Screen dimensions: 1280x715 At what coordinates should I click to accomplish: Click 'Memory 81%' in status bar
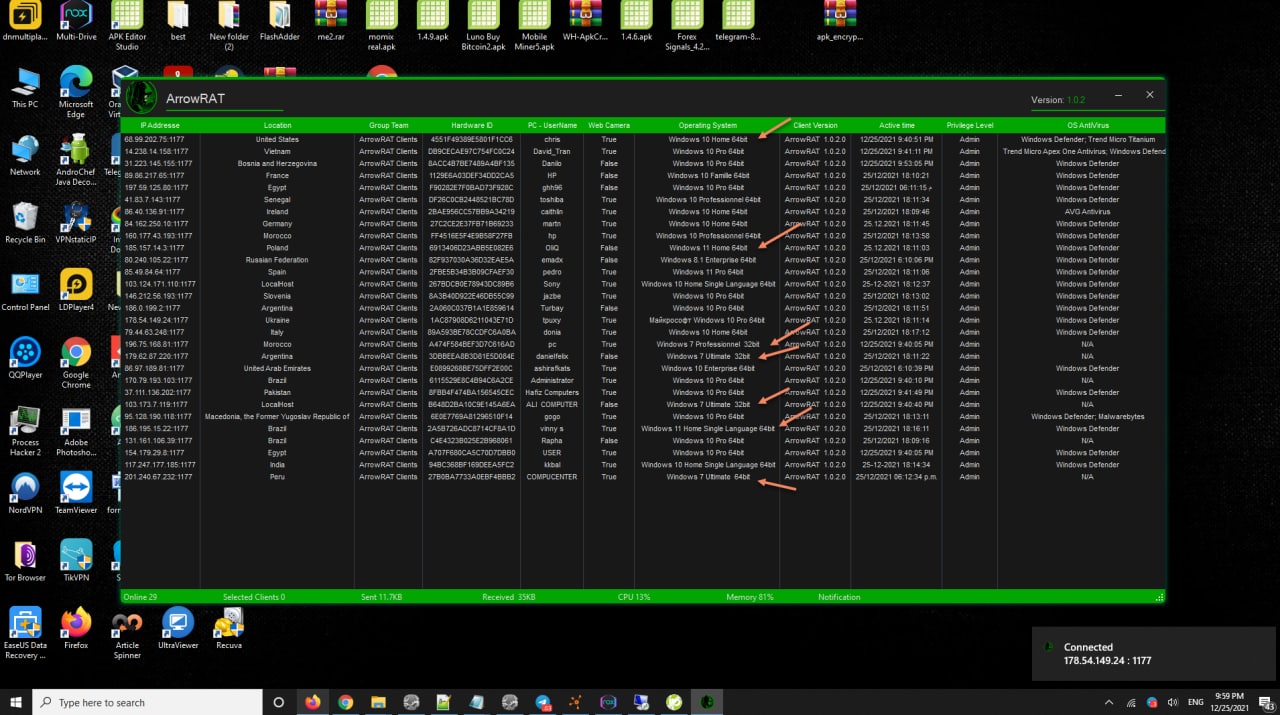point(750,597)
